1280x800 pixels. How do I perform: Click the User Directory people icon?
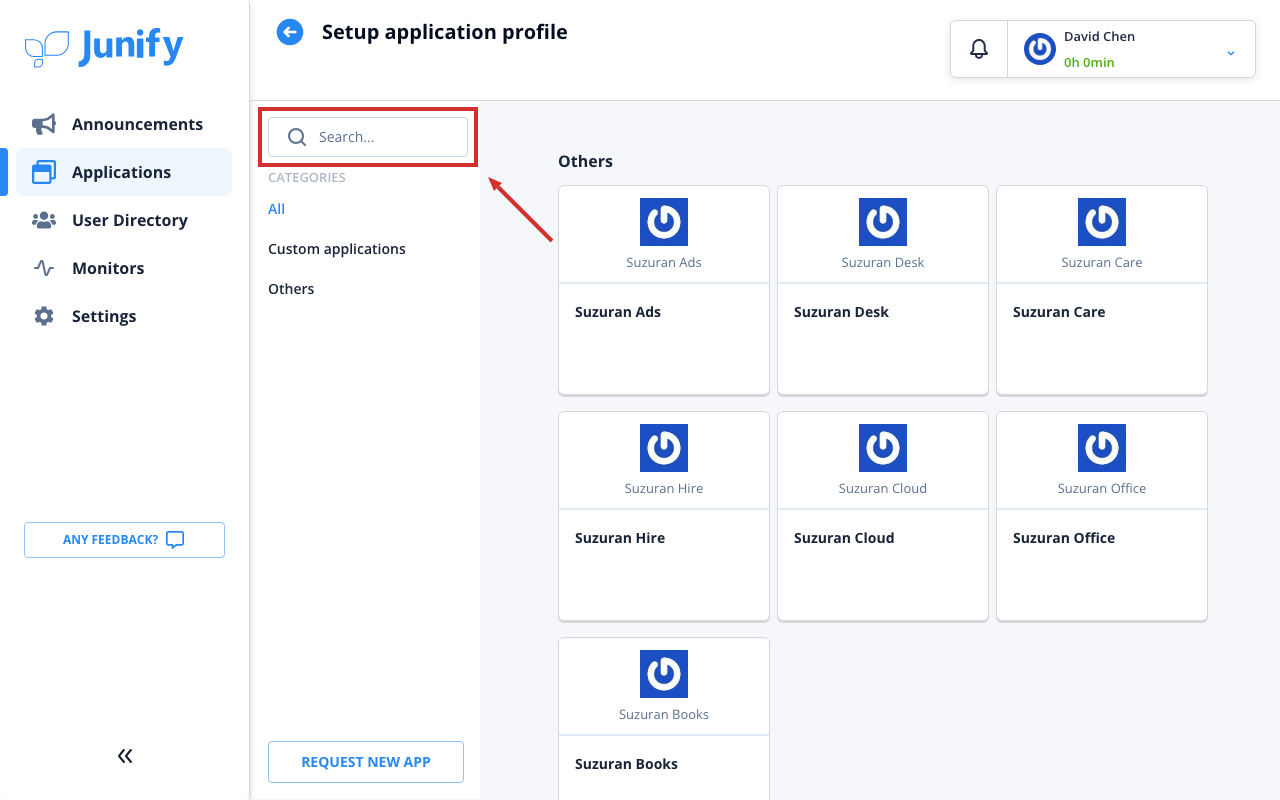point(44,220)
